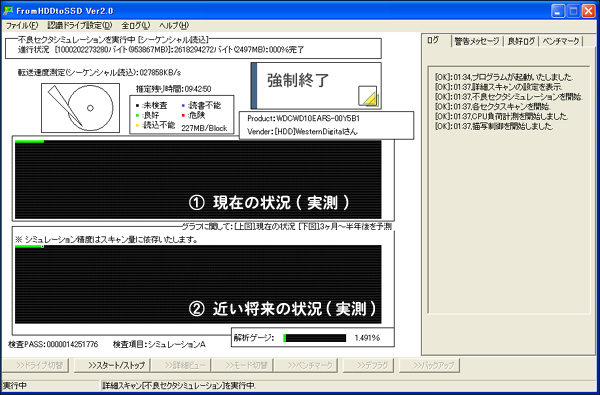
Task: Click the >>詳細ビュー button
Action: point(181,366)
